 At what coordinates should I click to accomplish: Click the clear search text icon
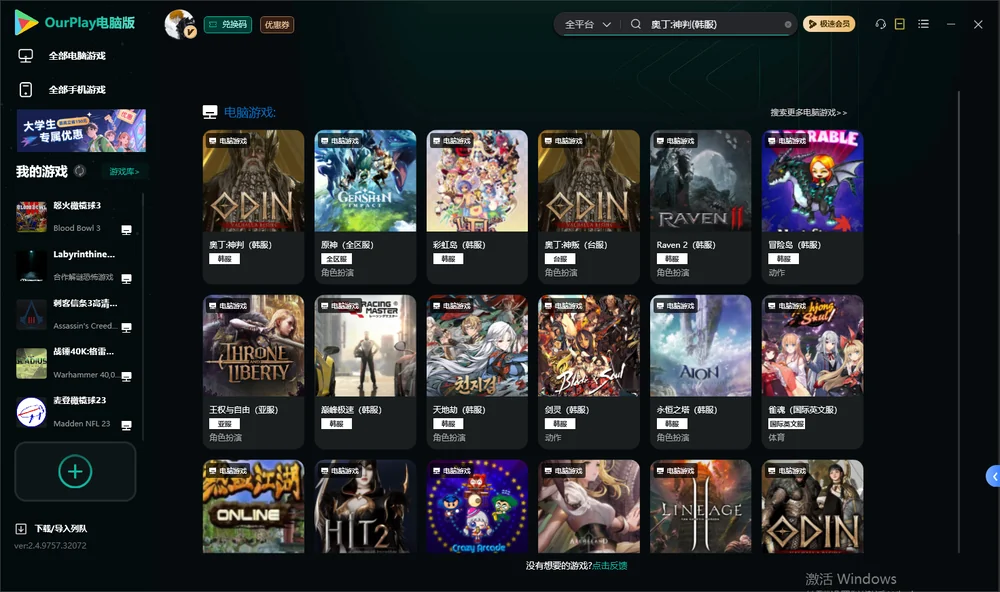click(x=788, y=24)
